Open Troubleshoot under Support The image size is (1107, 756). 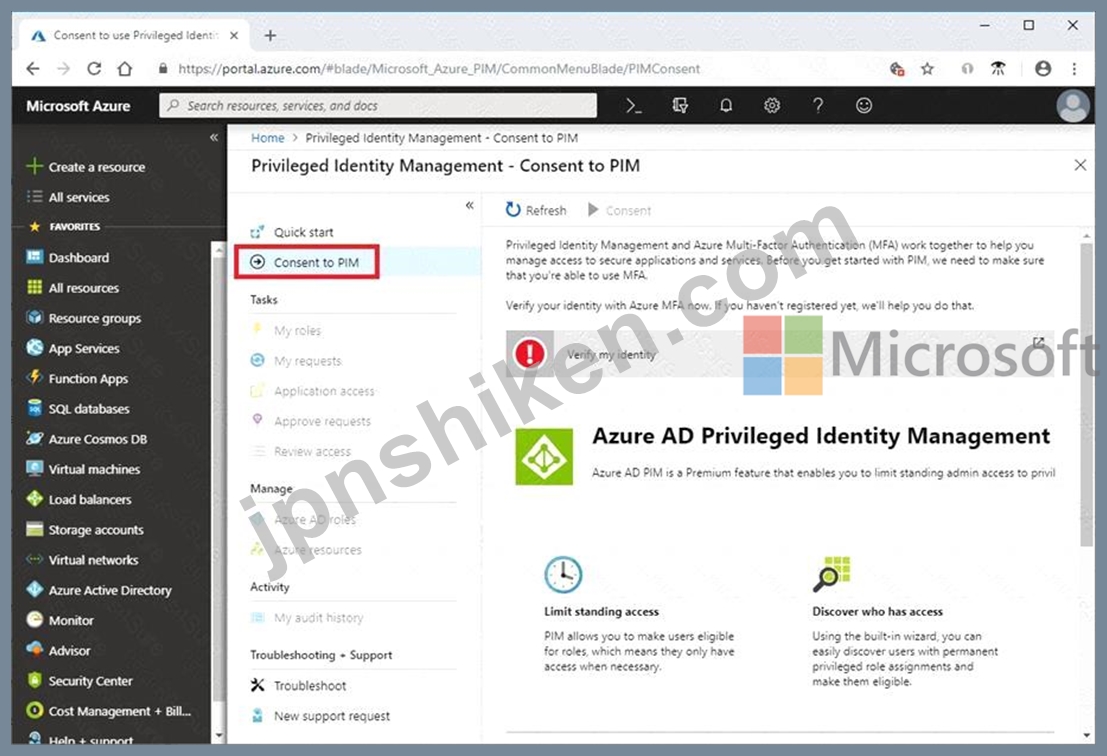299,685
